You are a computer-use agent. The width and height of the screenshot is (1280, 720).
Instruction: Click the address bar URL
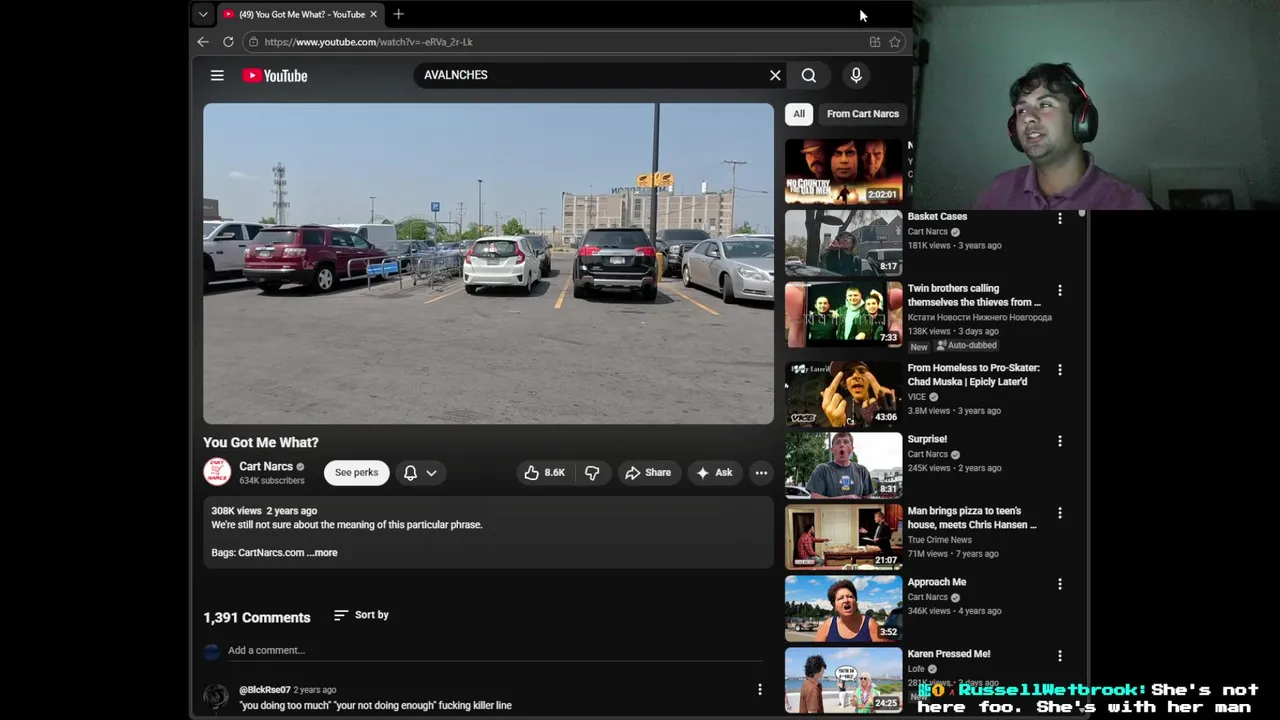click(368, 42)
